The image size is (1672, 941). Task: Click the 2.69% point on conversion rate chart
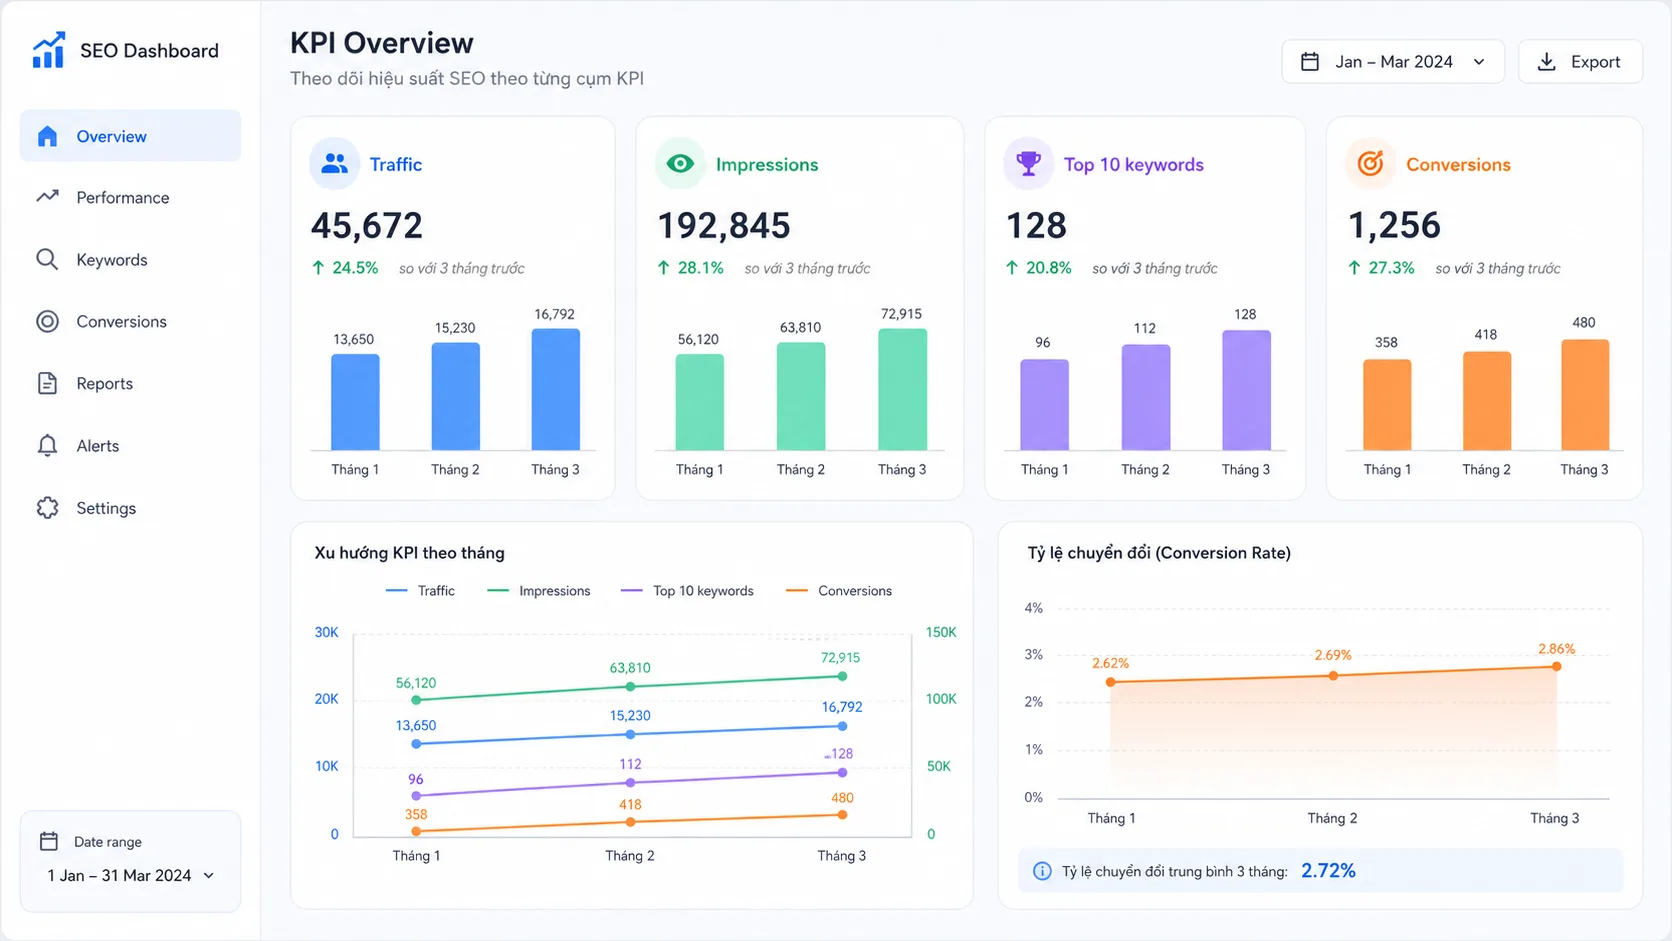[x=1333, y=676]
